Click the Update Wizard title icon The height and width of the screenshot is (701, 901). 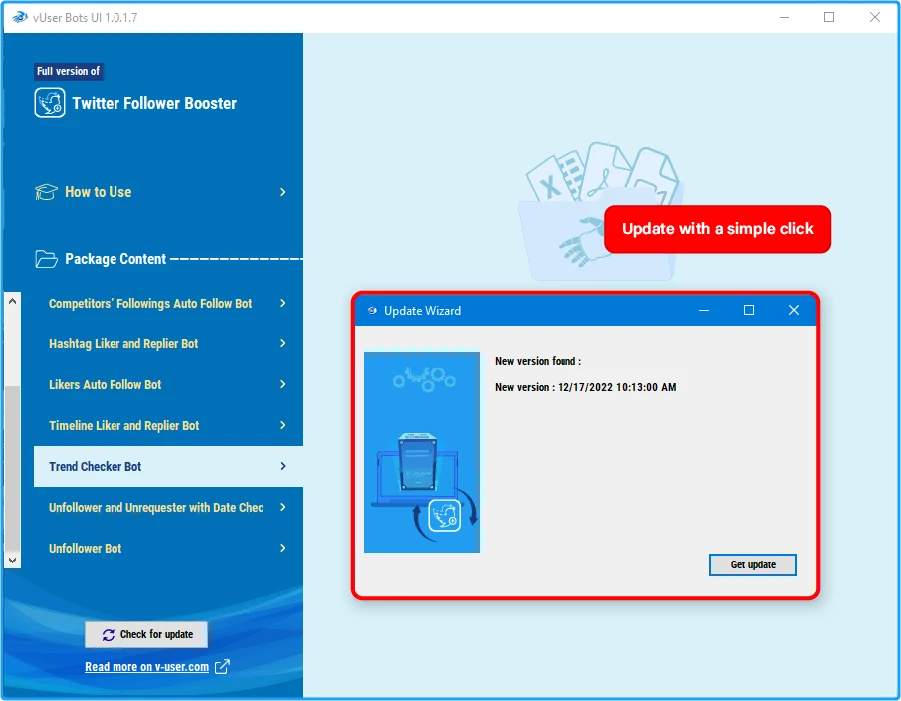click(372, 310)
